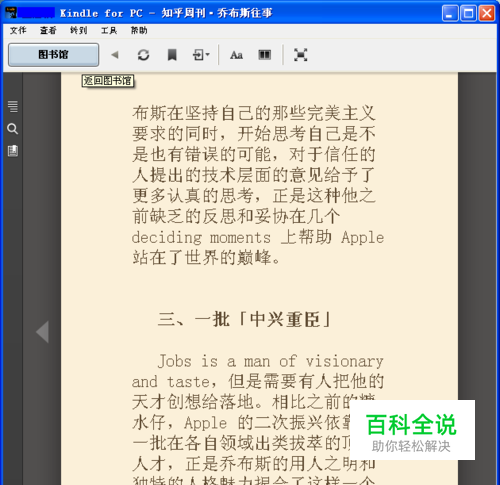Open the 工具 menu

[x=109, y=31]
